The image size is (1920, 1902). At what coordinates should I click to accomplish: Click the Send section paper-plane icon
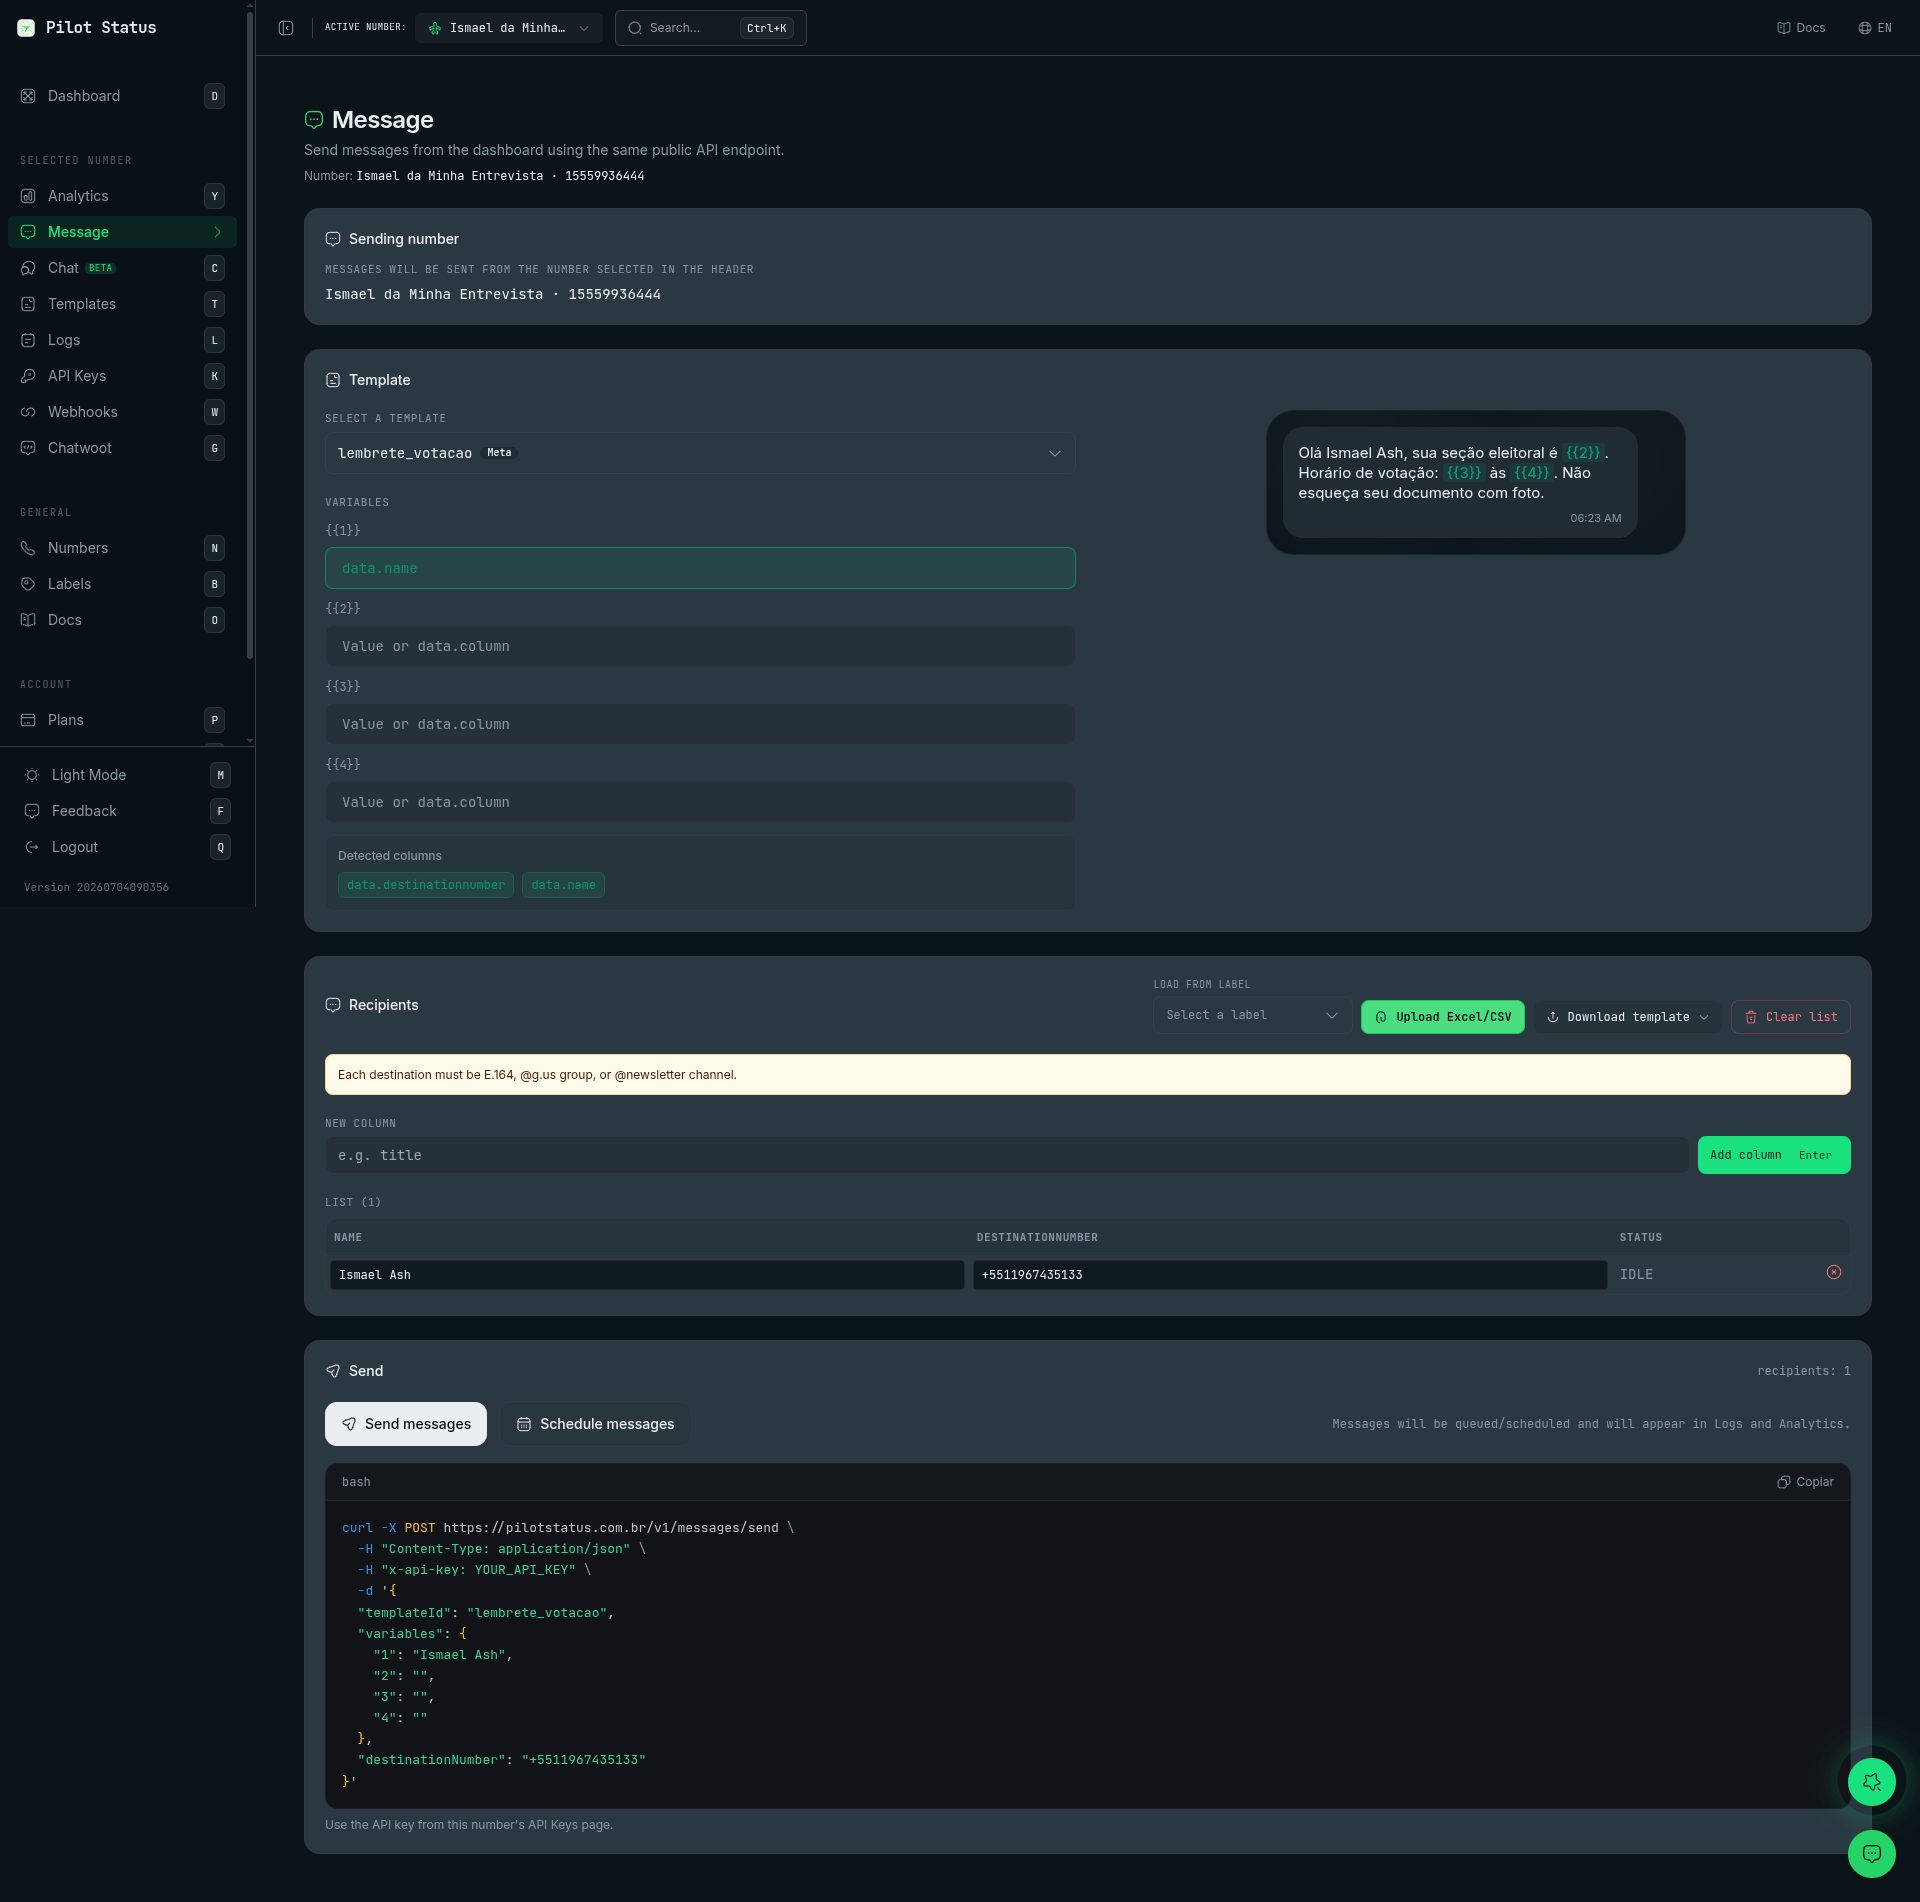click(333, 1371)
